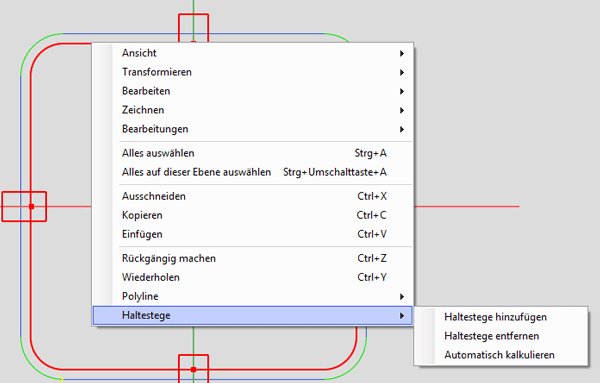Click the red tab square at the bottom of the contour
Viewport: 600px width, 383px height.
194,369
